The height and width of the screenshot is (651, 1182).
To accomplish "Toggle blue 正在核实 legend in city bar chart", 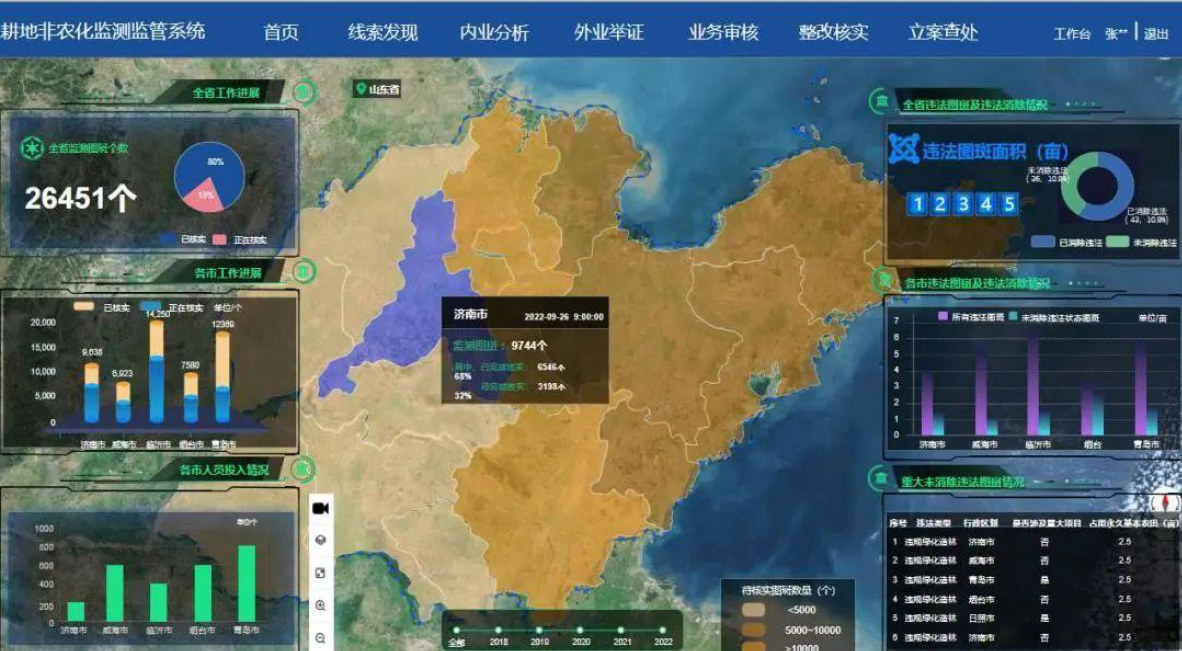I will (x=171, y=307).
